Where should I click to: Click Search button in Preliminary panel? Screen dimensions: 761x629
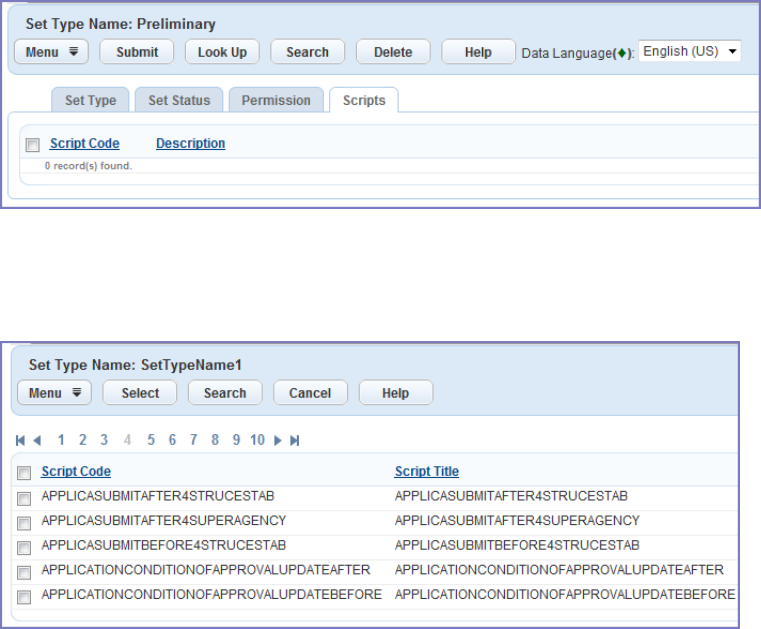(x=308, y=52)
